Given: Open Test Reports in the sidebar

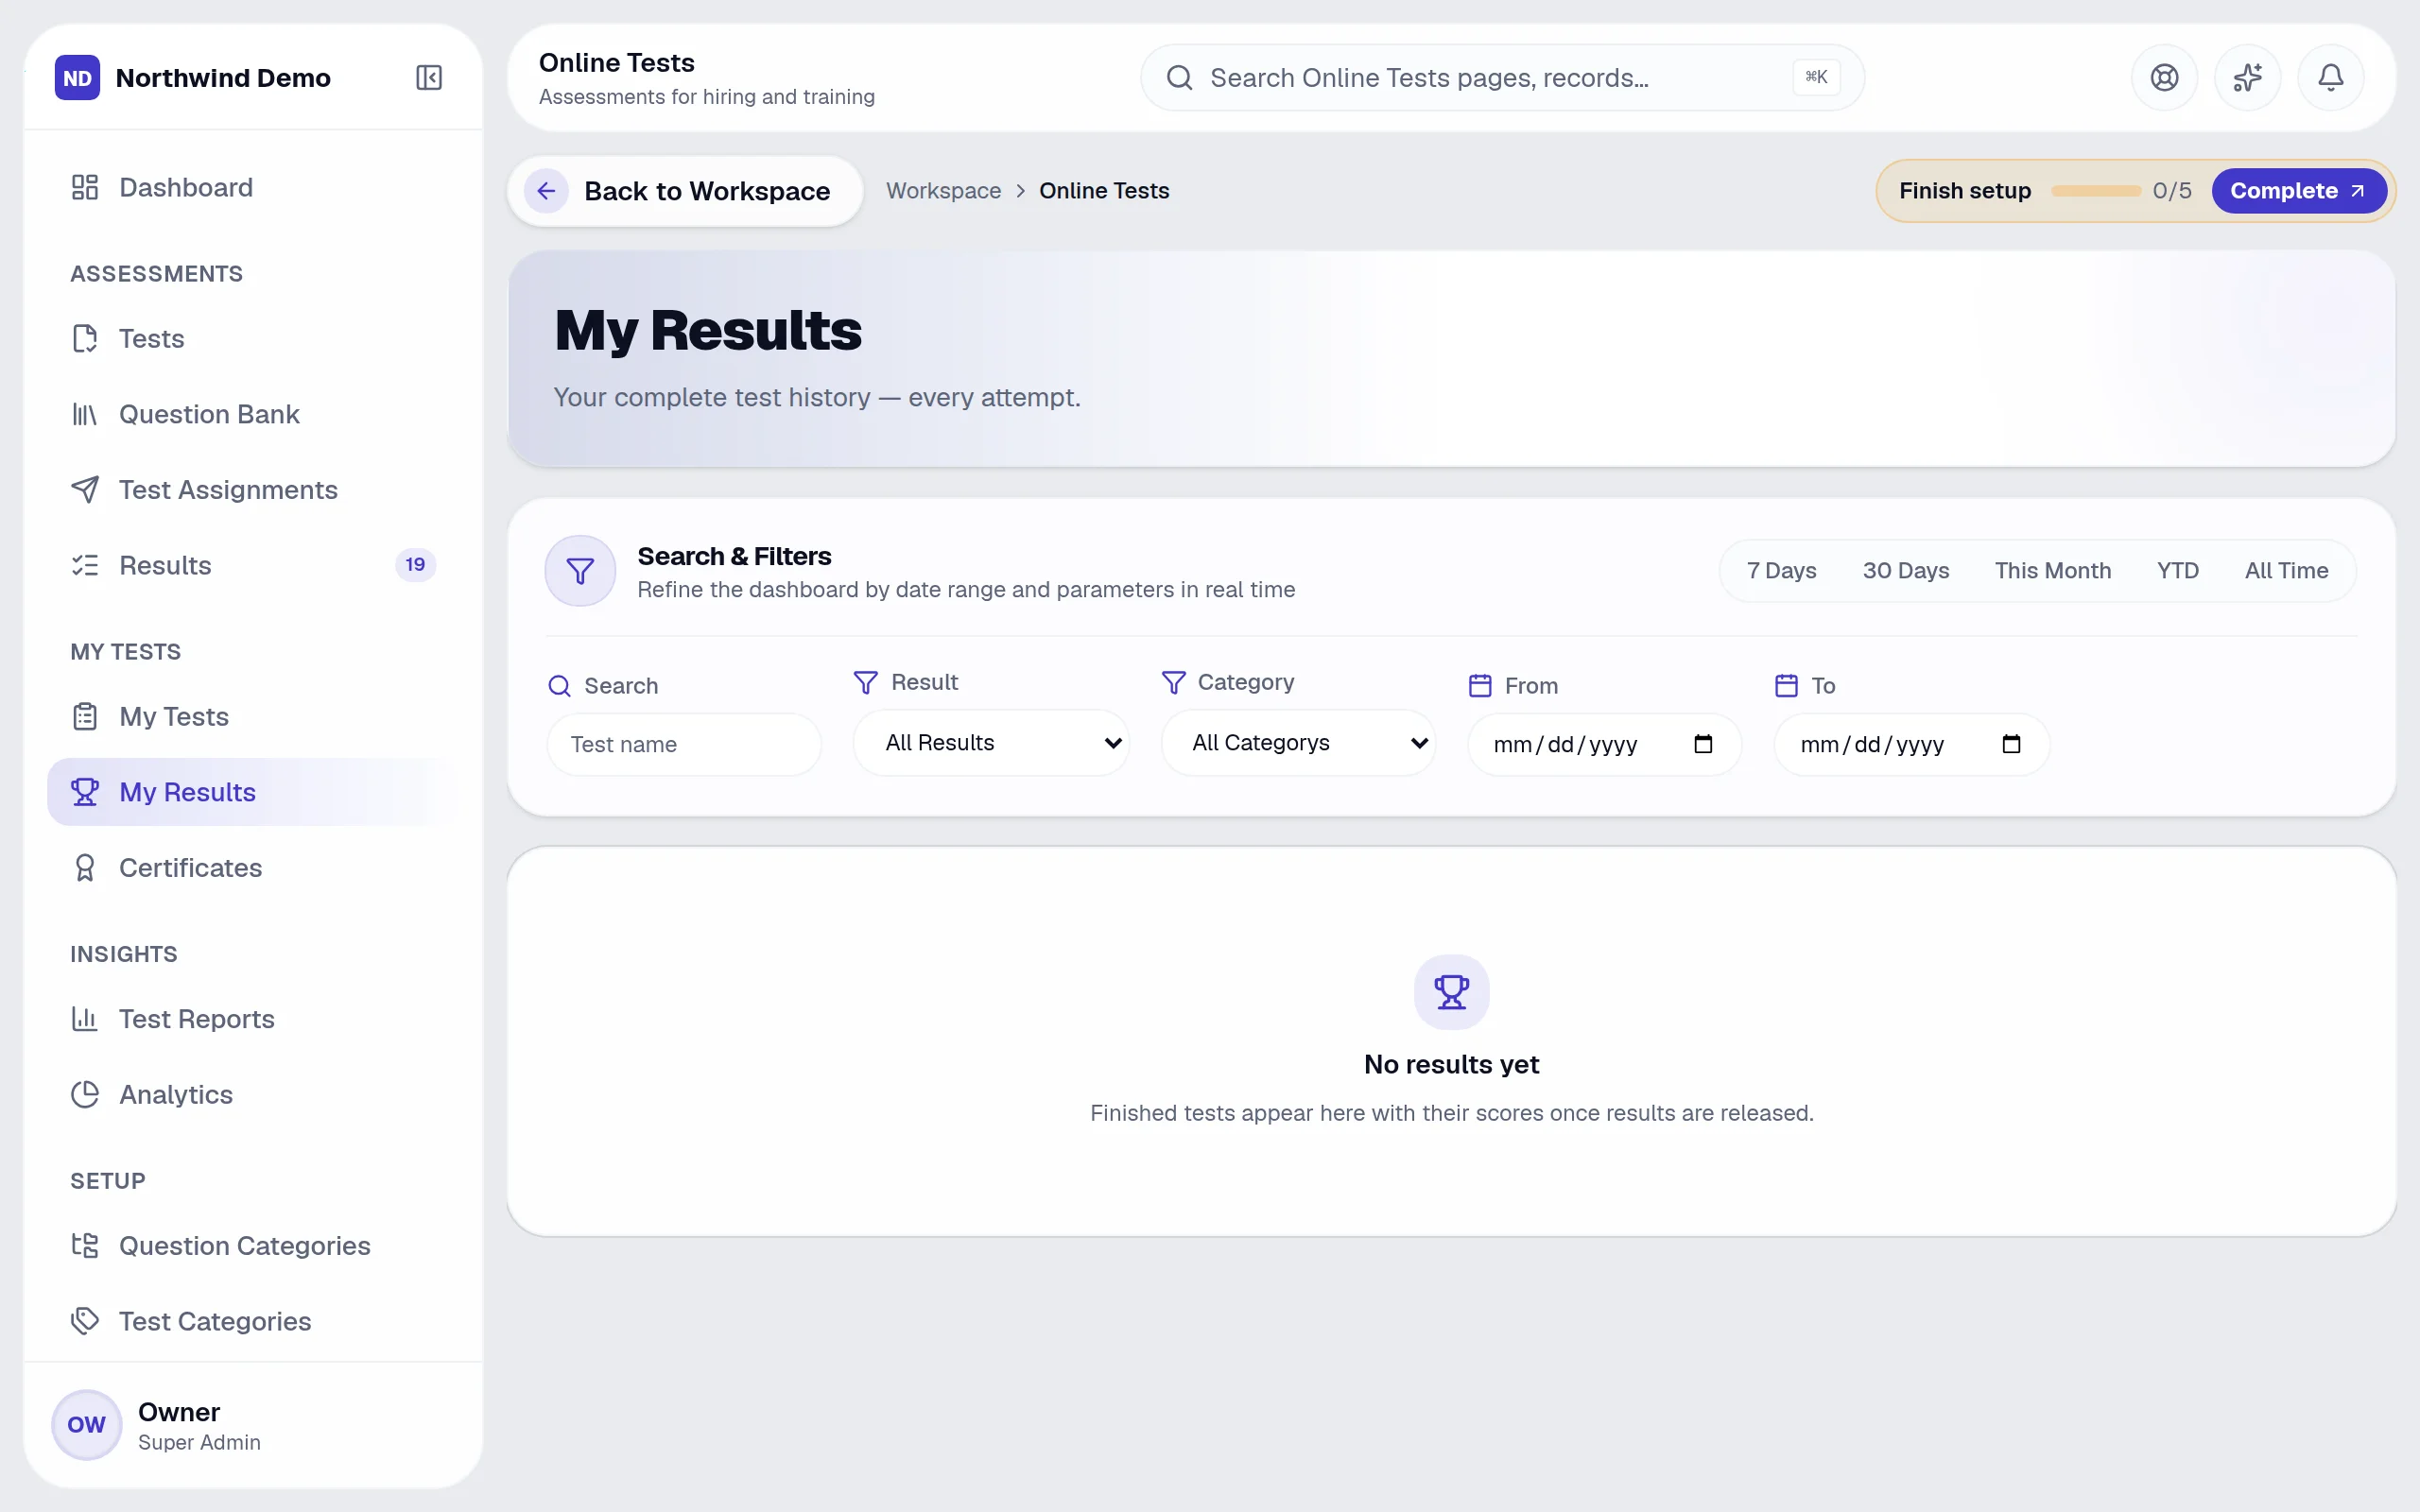Looking at the screenshot, I should (x=253, y=1019).
